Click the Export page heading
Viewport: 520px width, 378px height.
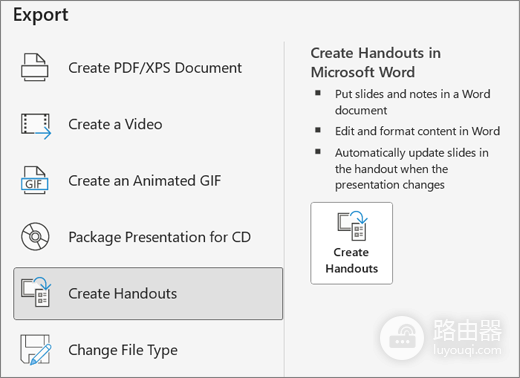(41, 15)
